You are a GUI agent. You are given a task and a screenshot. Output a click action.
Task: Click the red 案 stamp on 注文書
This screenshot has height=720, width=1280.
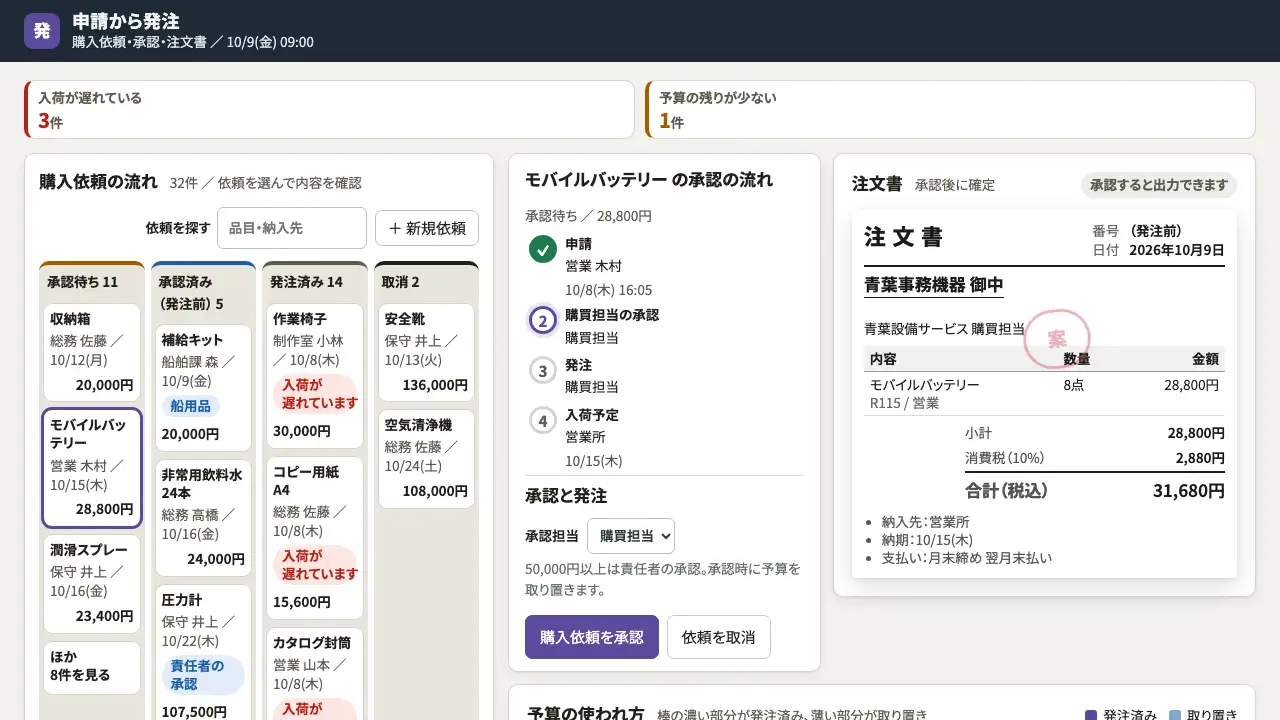(x=1057, y=339)
